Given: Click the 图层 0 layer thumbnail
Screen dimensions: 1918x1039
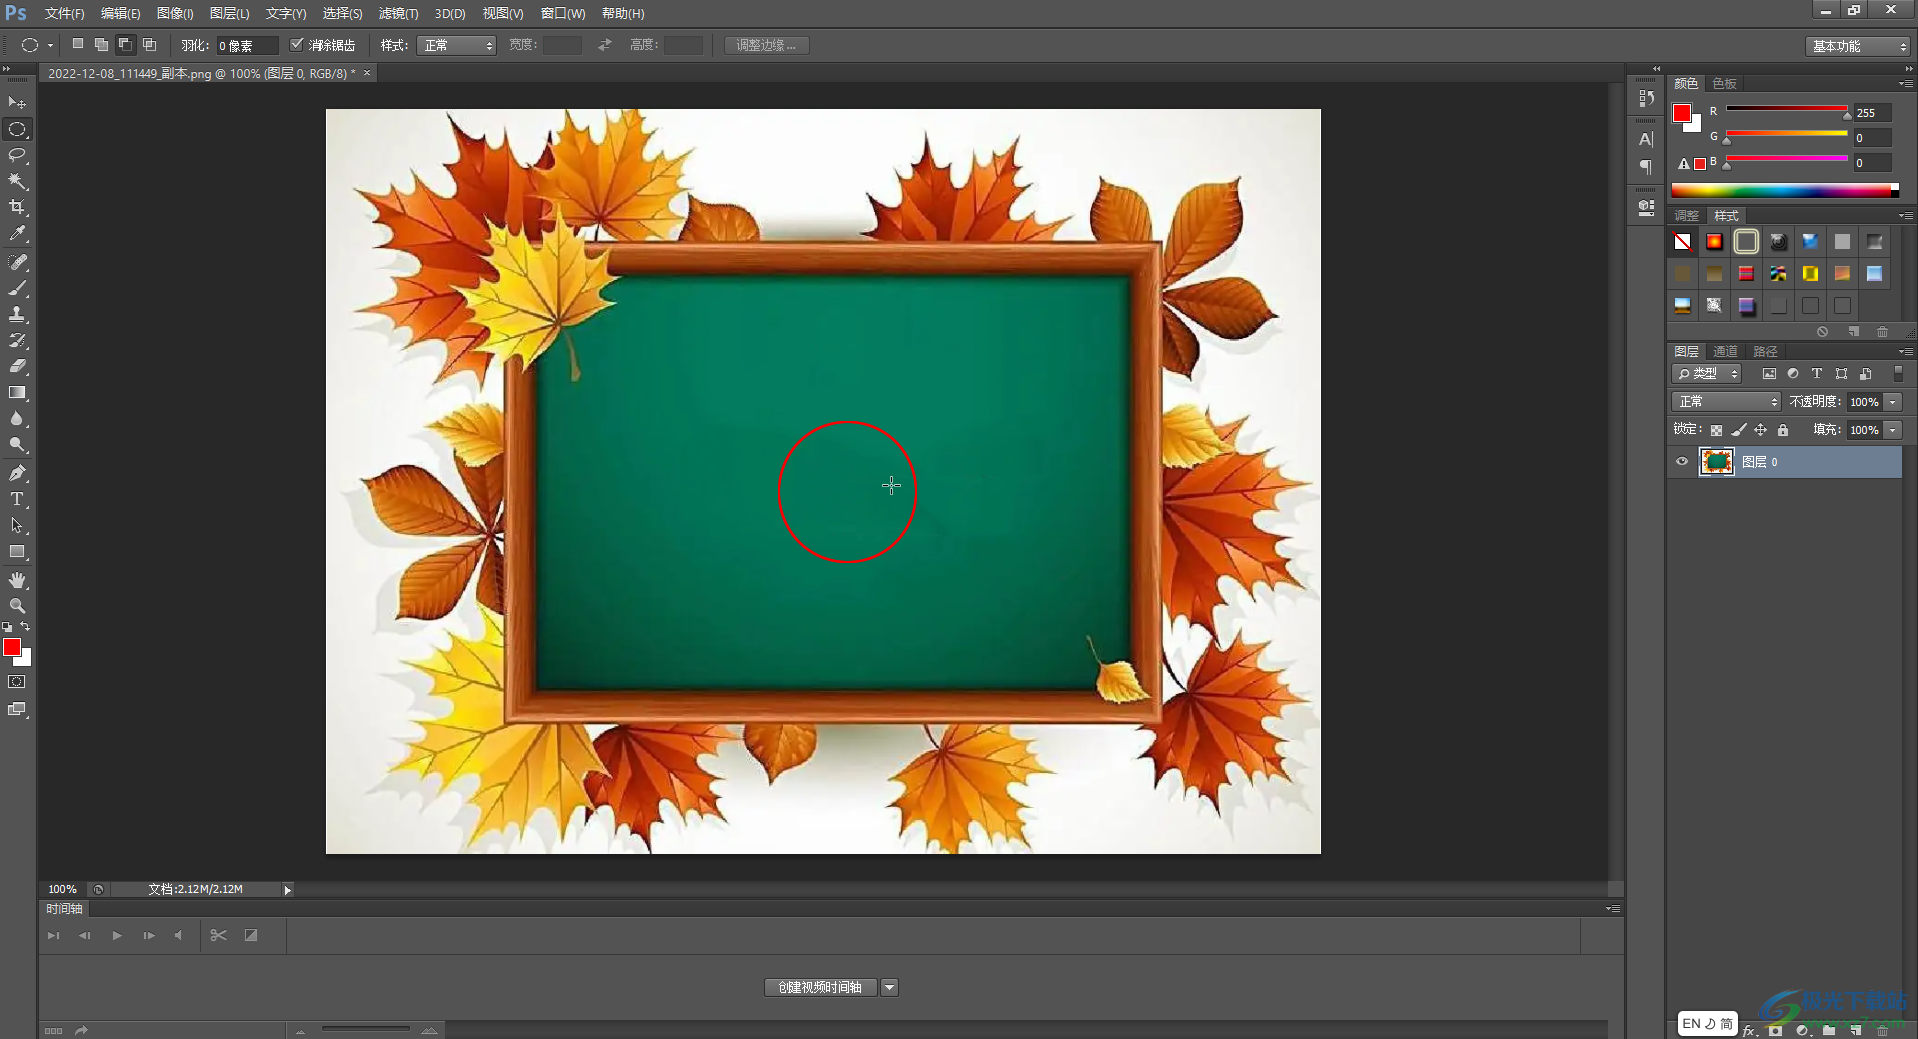Looking at the screenshot, I should (1717, 462).
